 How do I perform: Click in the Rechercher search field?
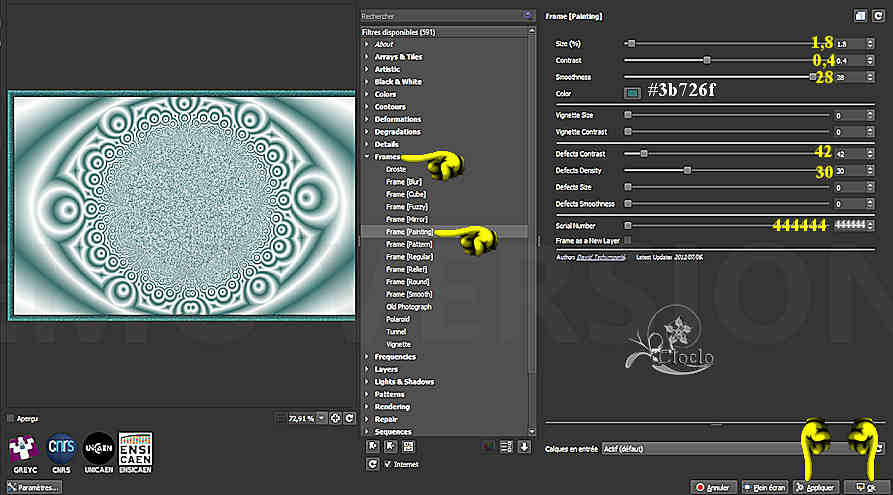pyautogui.click(x=440, y=16)
